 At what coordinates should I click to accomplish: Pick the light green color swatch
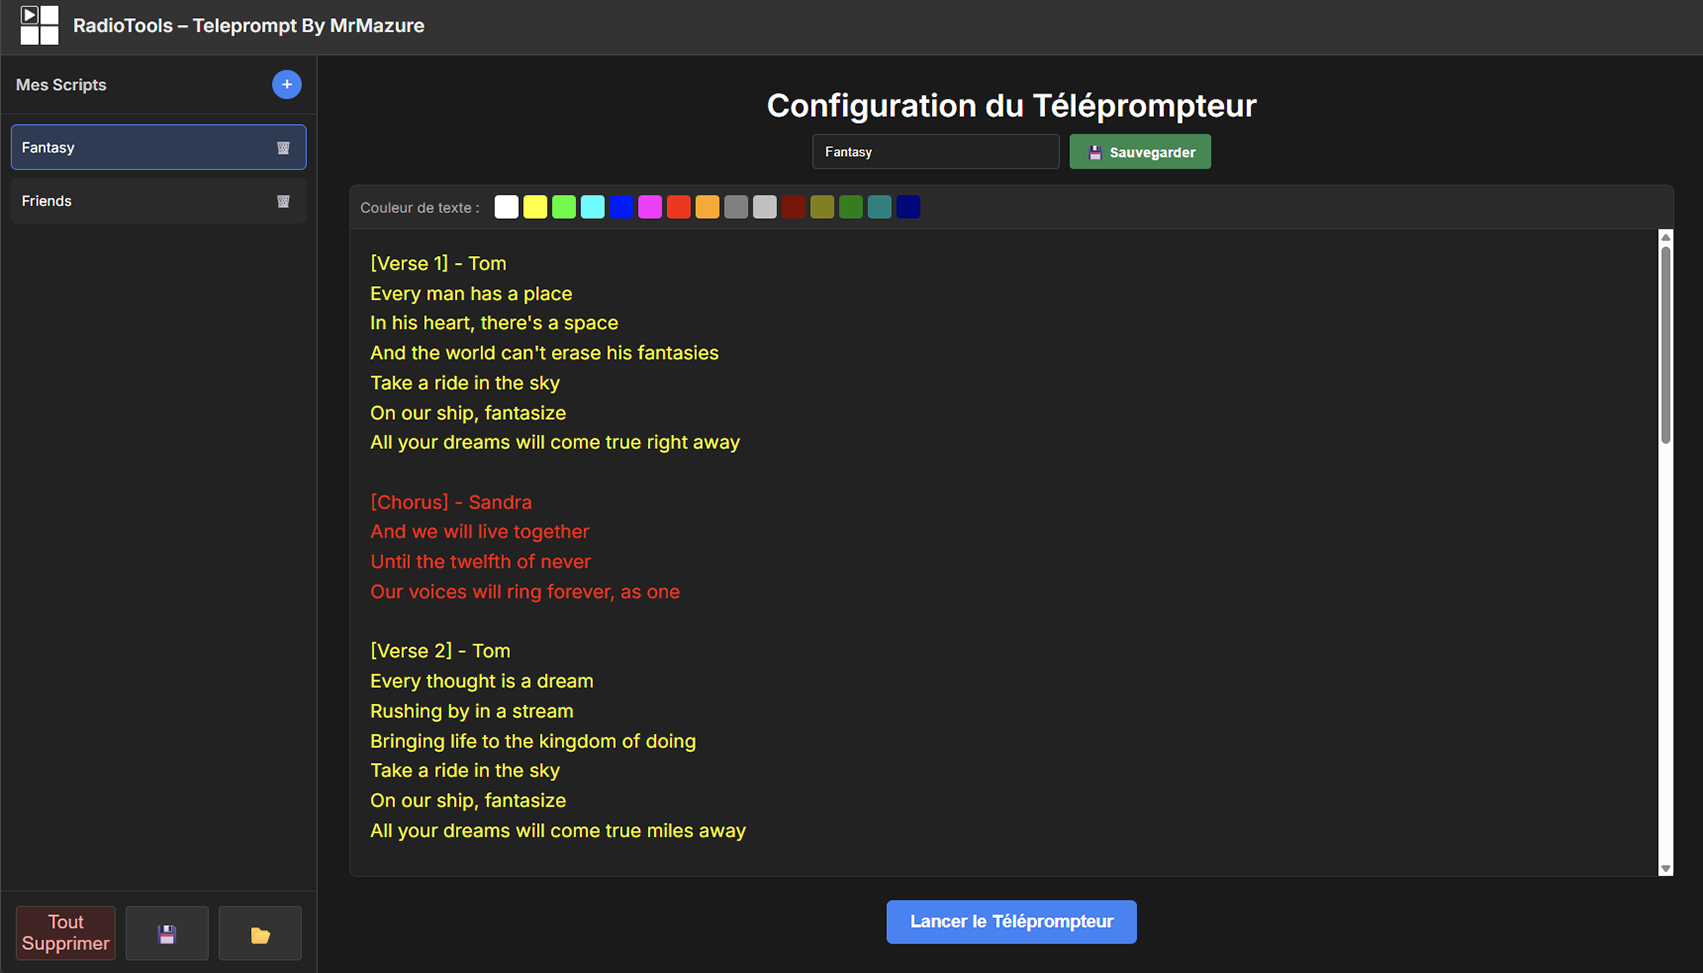click(564, 207)
